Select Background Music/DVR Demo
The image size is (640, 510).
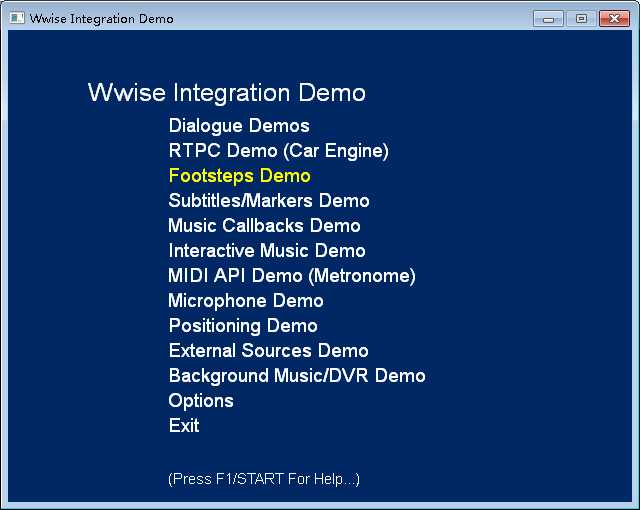pos(297,376)
